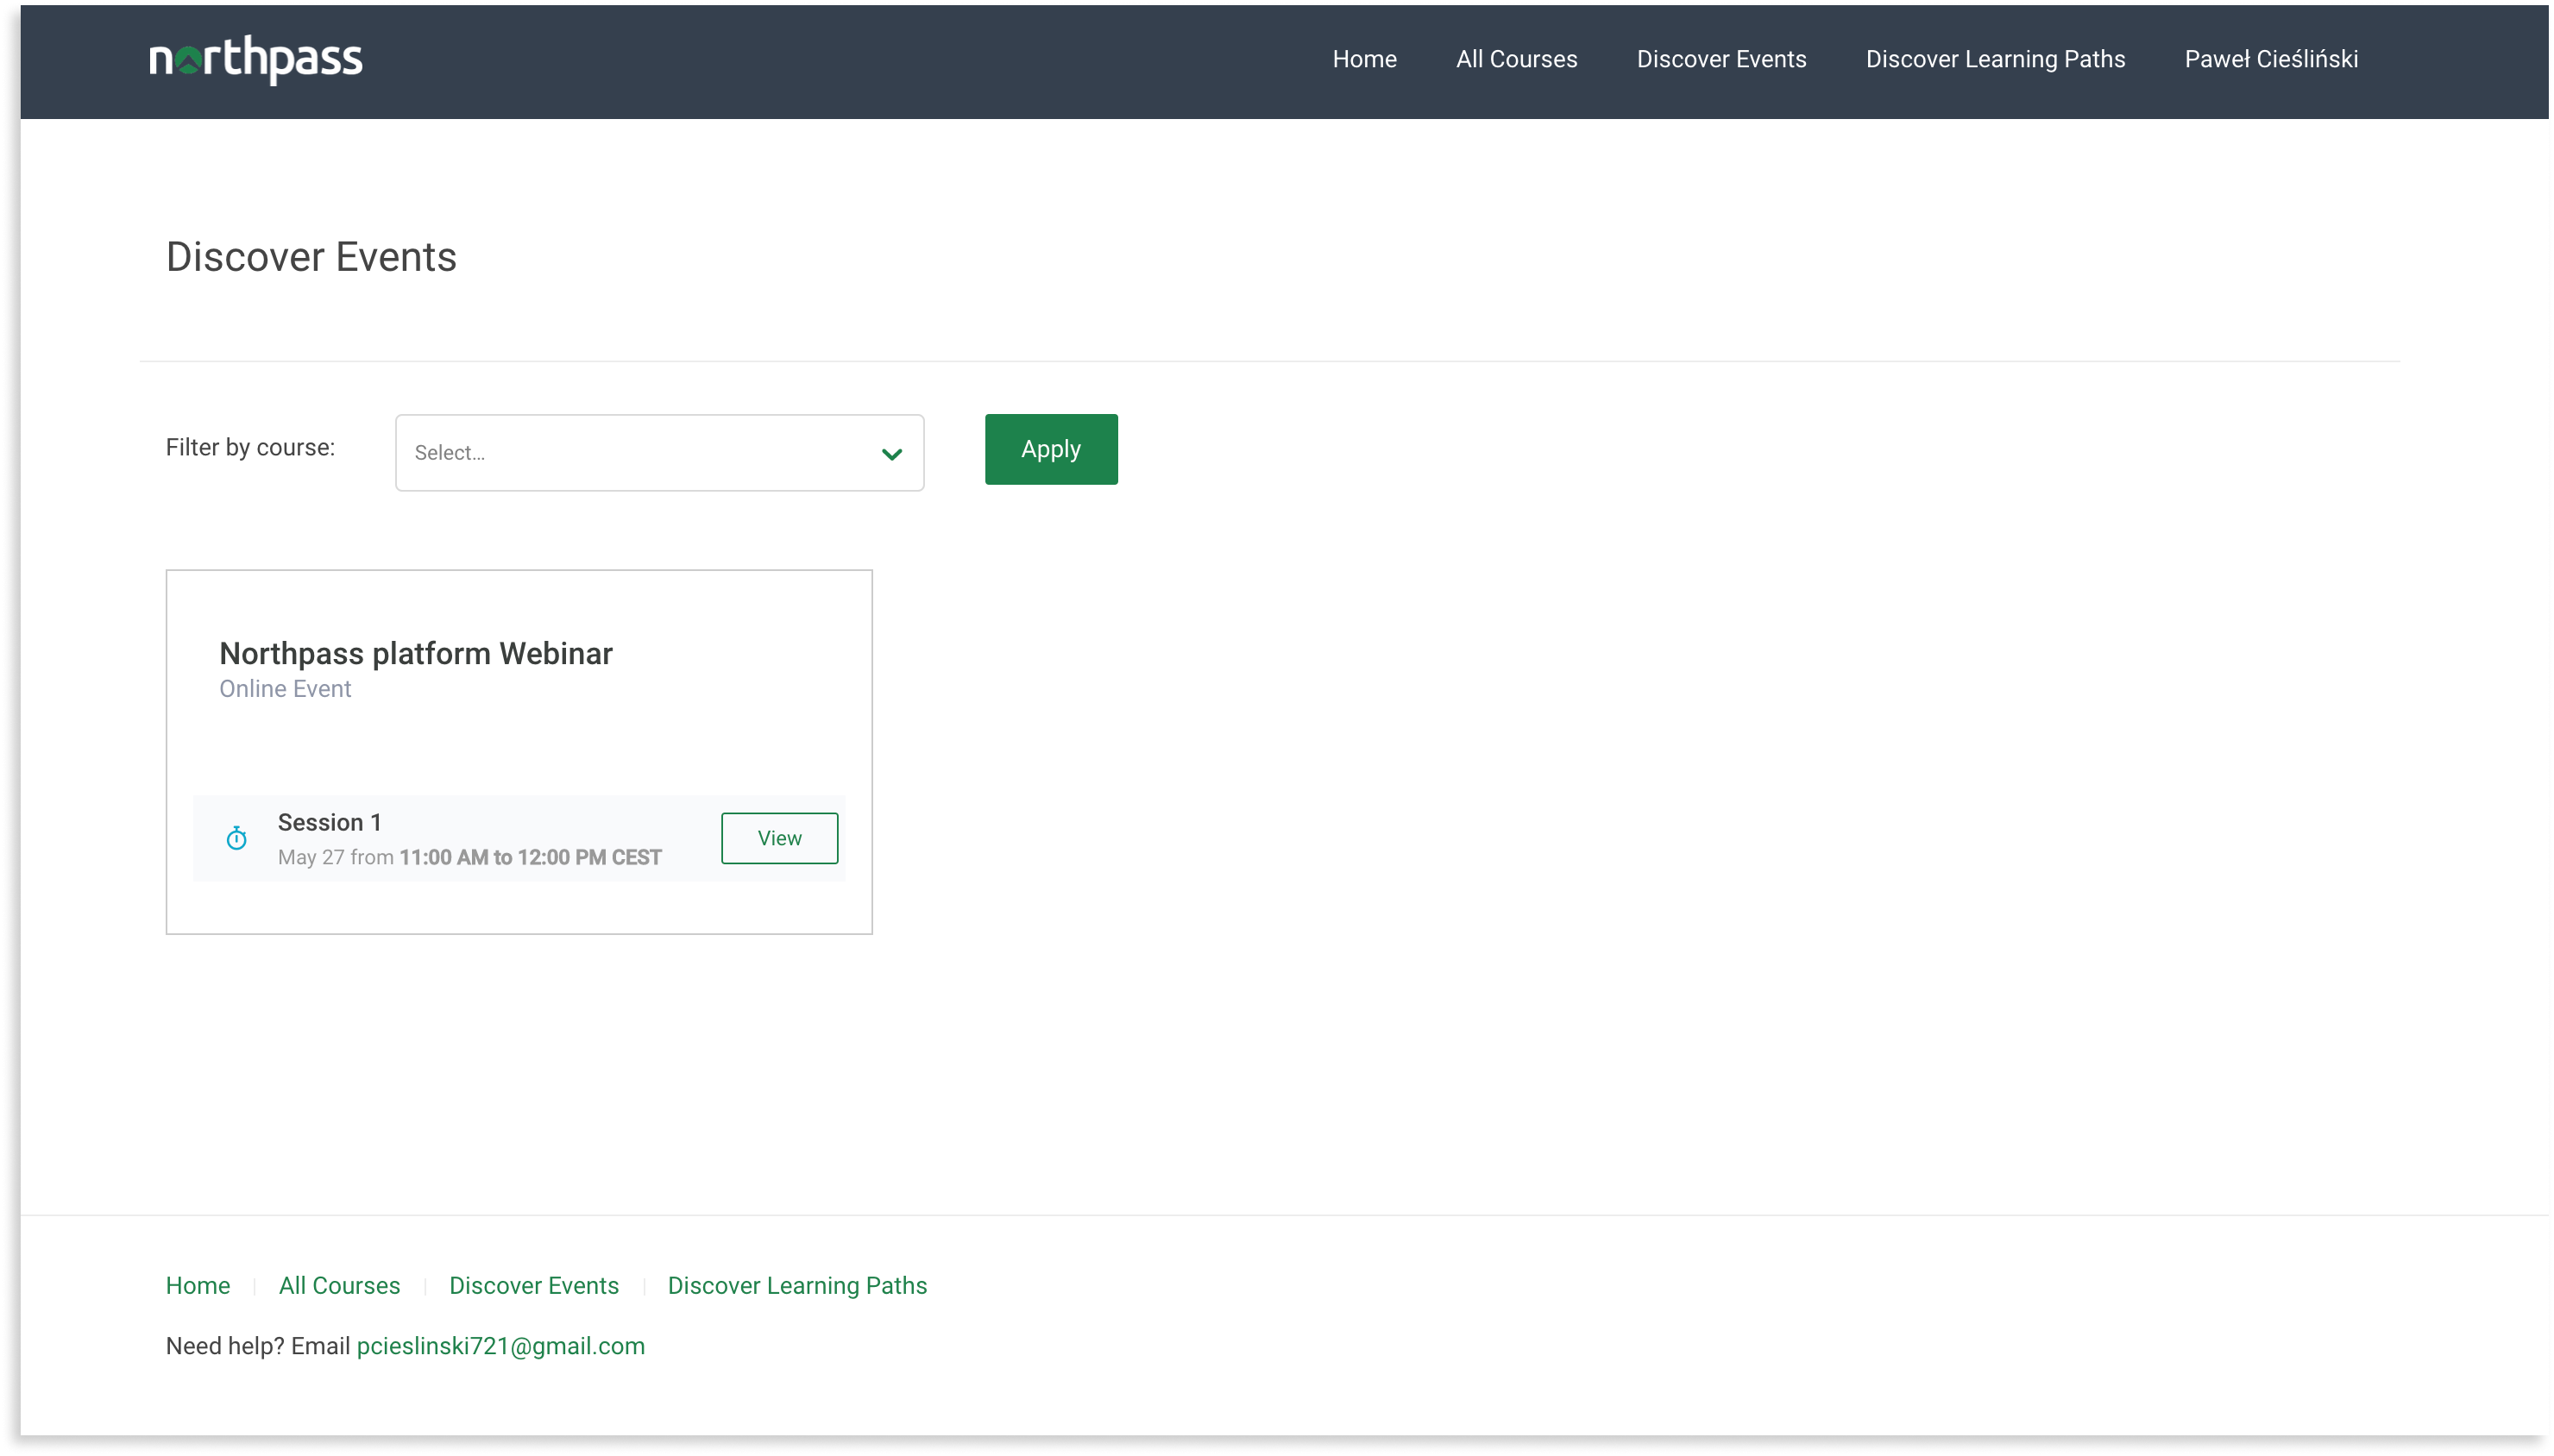Click the Northpass logo

[x=256, y=59]
